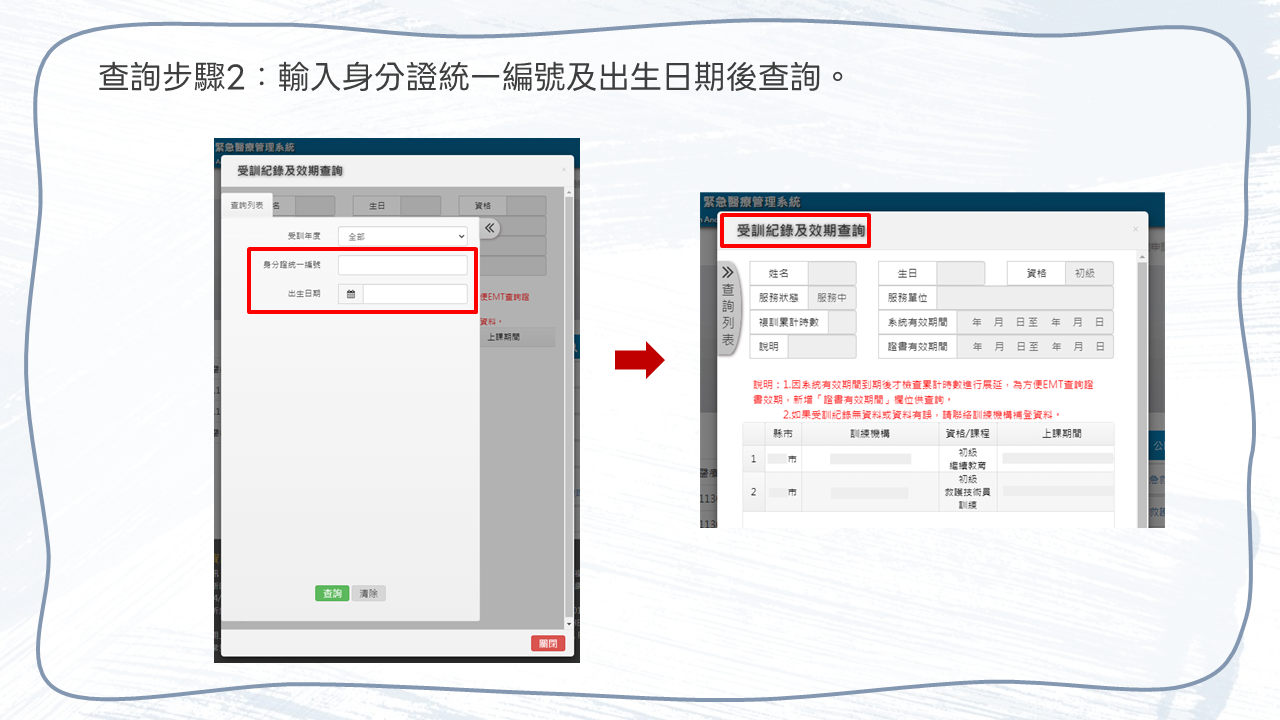Click the 緊急醫療管理系統 header in left screenshot
This screenshot has width=1280, height=720.
[x=255, y=147]
